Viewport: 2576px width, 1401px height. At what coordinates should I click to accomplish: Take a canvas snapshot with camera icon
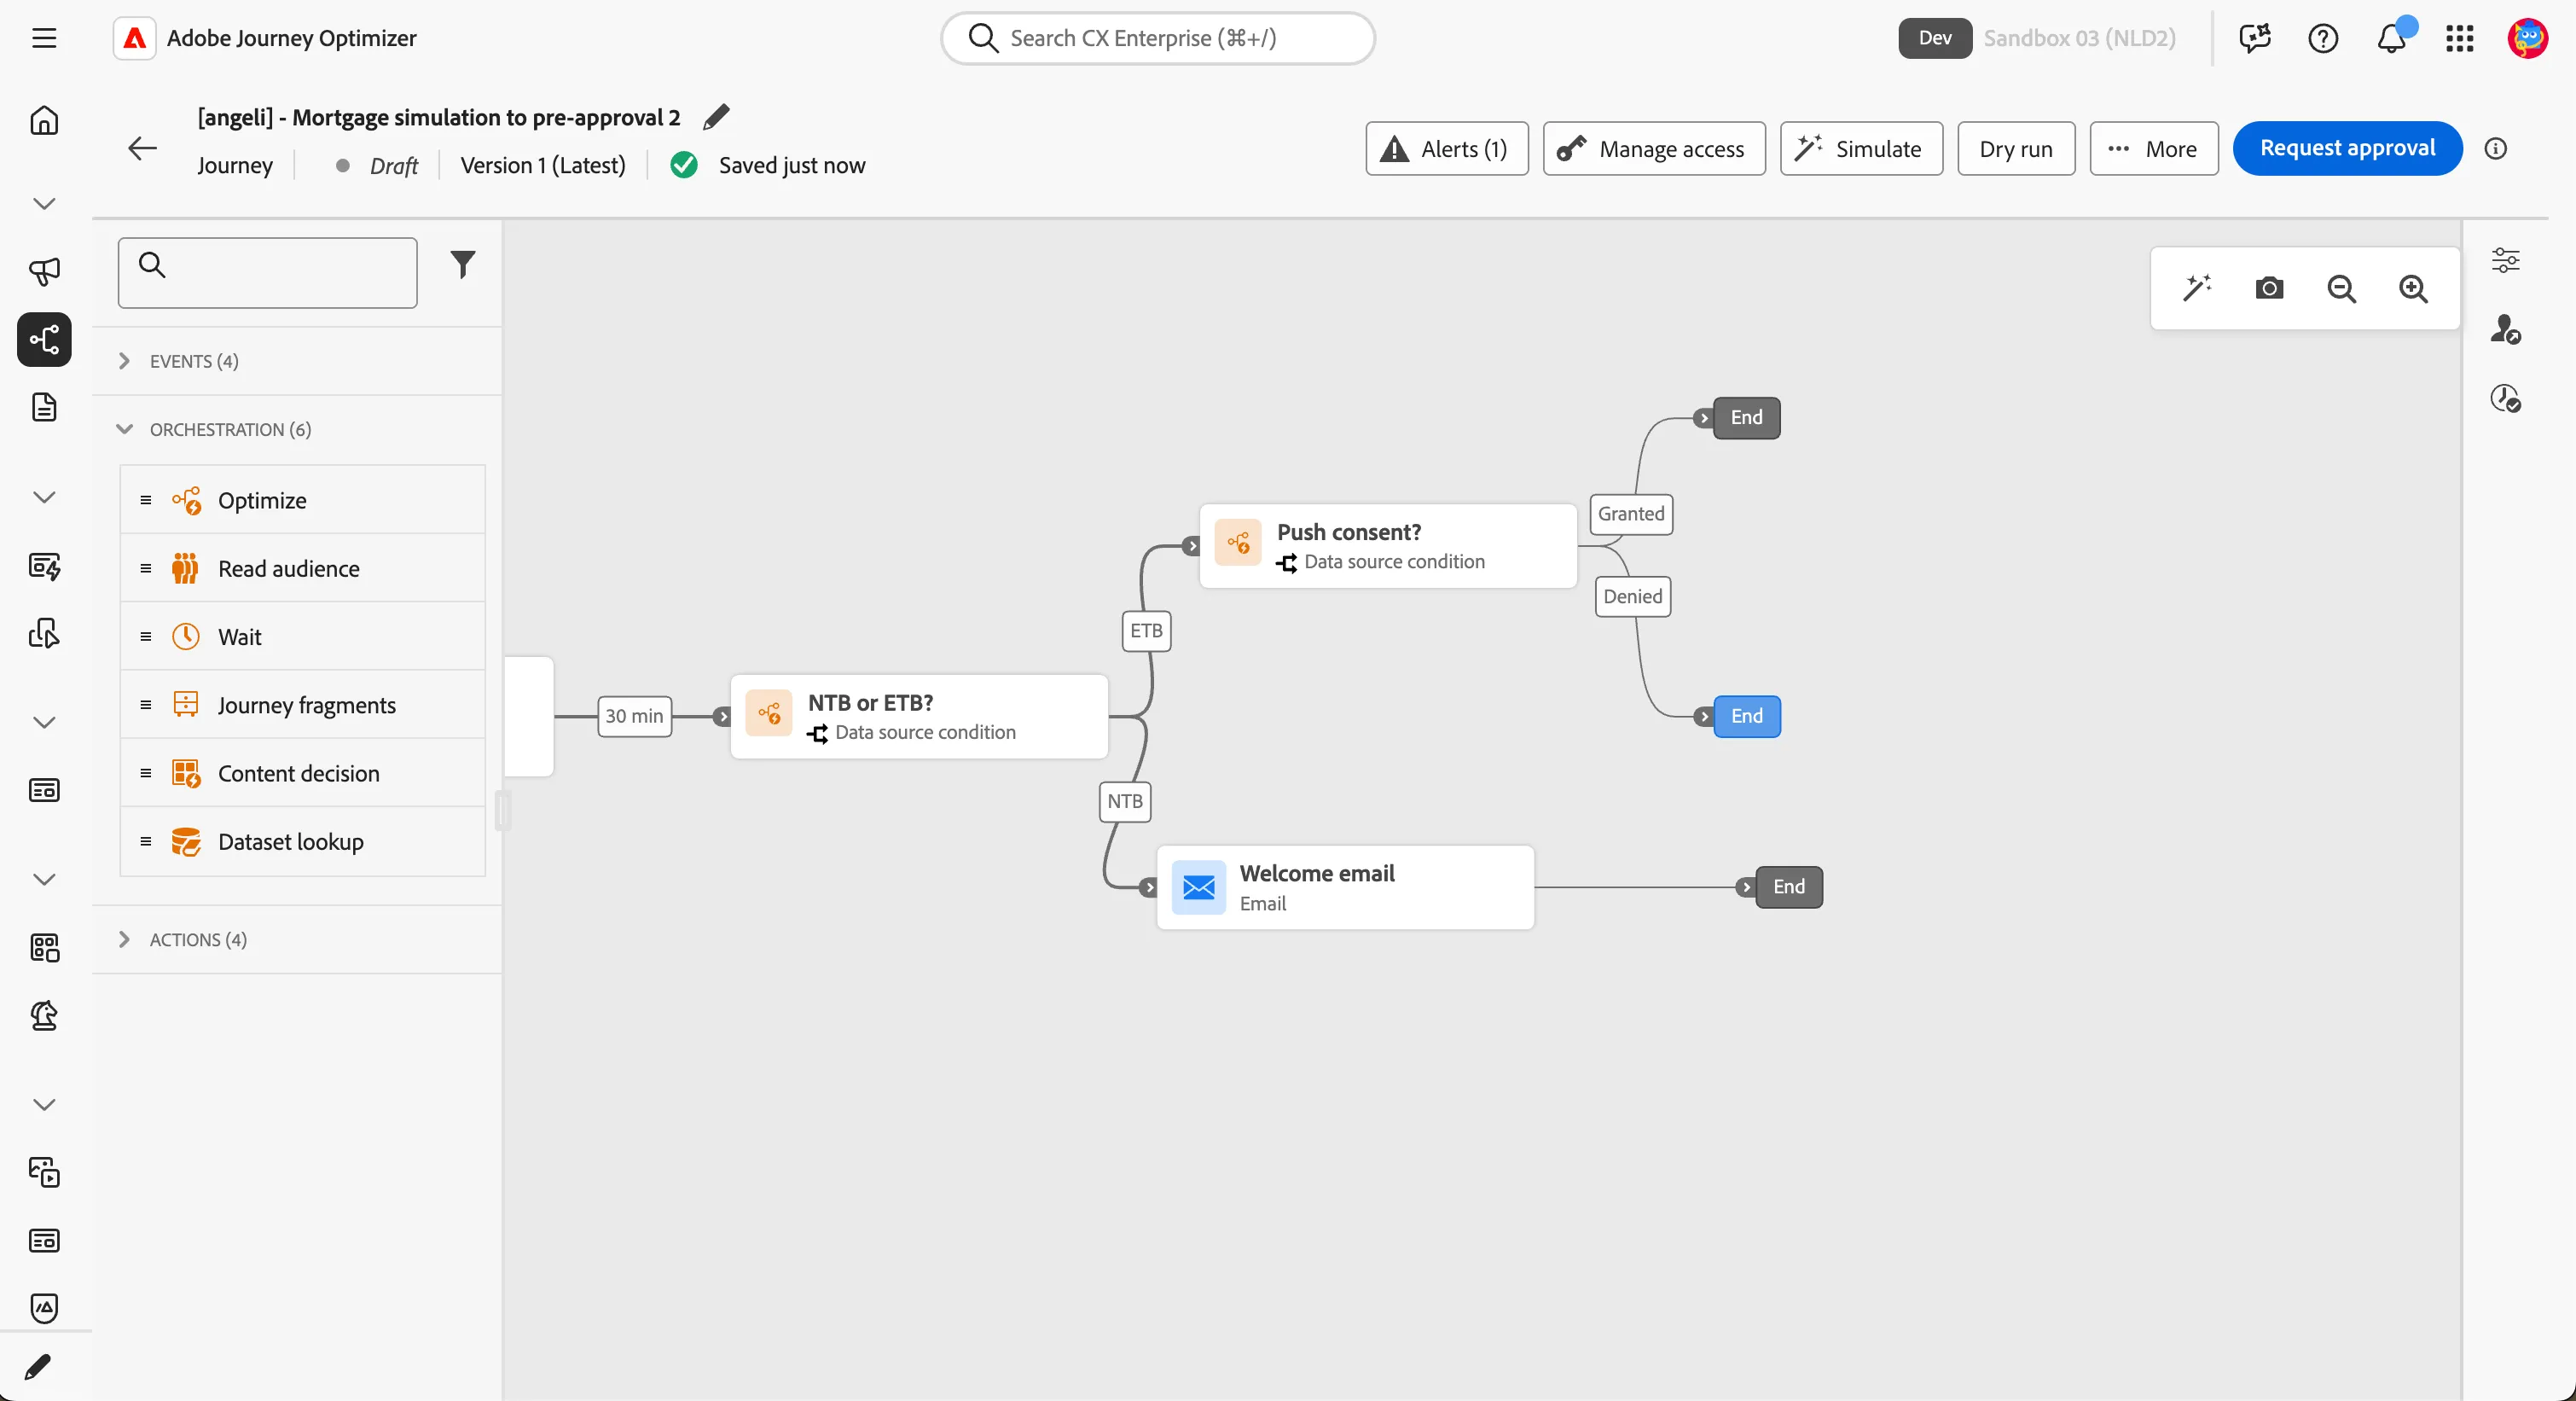tap(2269, 289)
